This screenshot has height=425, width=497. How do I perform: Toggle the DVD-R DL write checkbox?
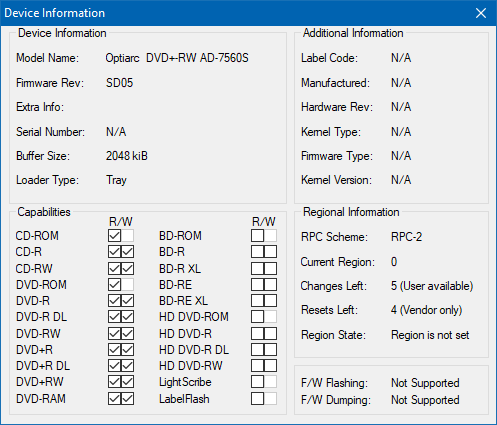[x=128, y=317]
